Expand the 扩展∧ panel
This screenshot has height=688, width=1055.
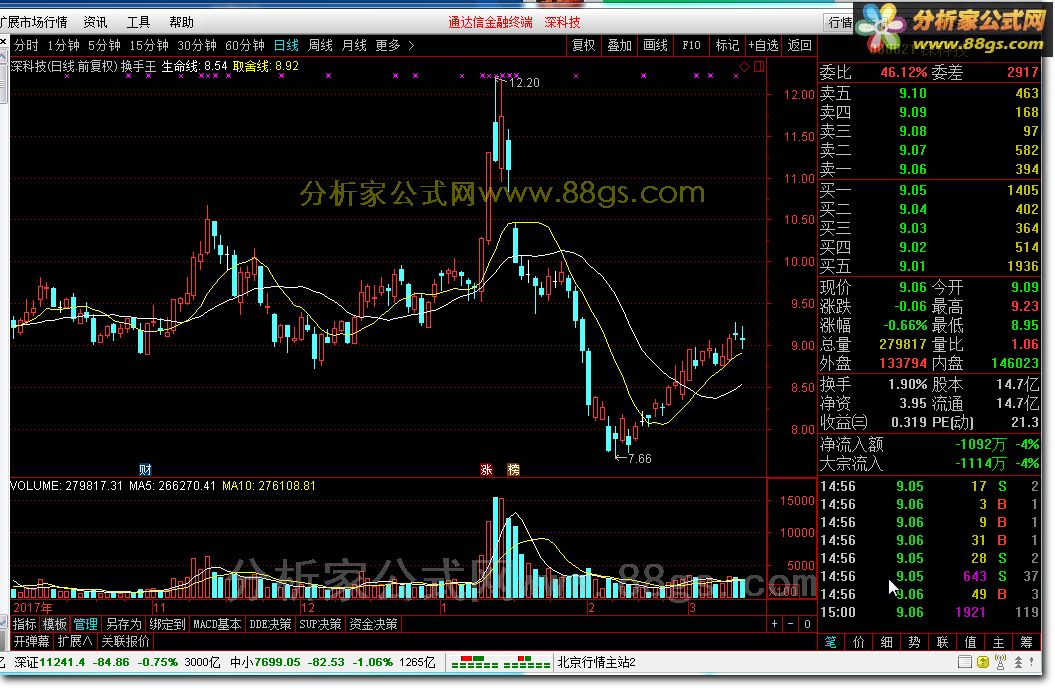75,641
